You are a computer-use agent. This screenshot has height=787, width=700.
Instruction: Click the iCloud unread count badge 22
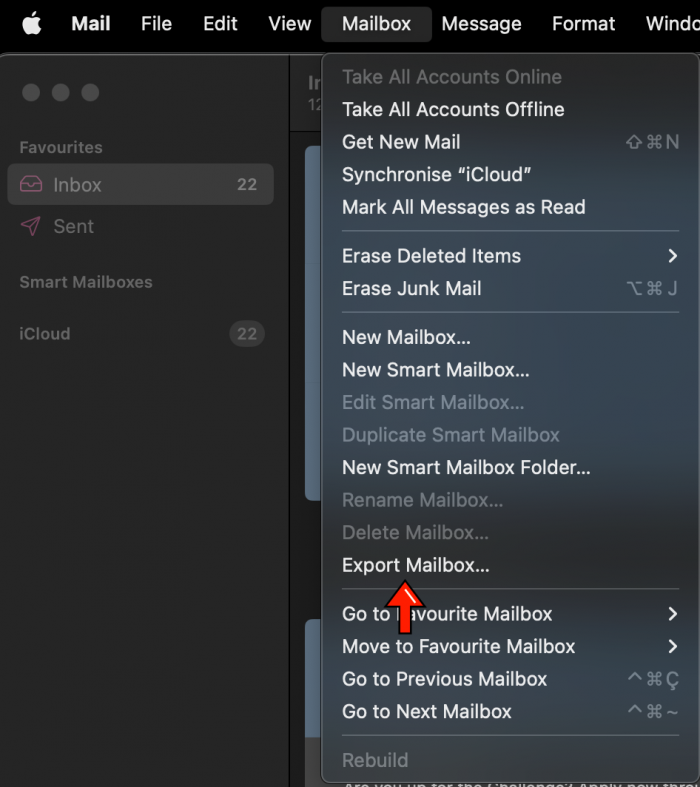(247, 334)
